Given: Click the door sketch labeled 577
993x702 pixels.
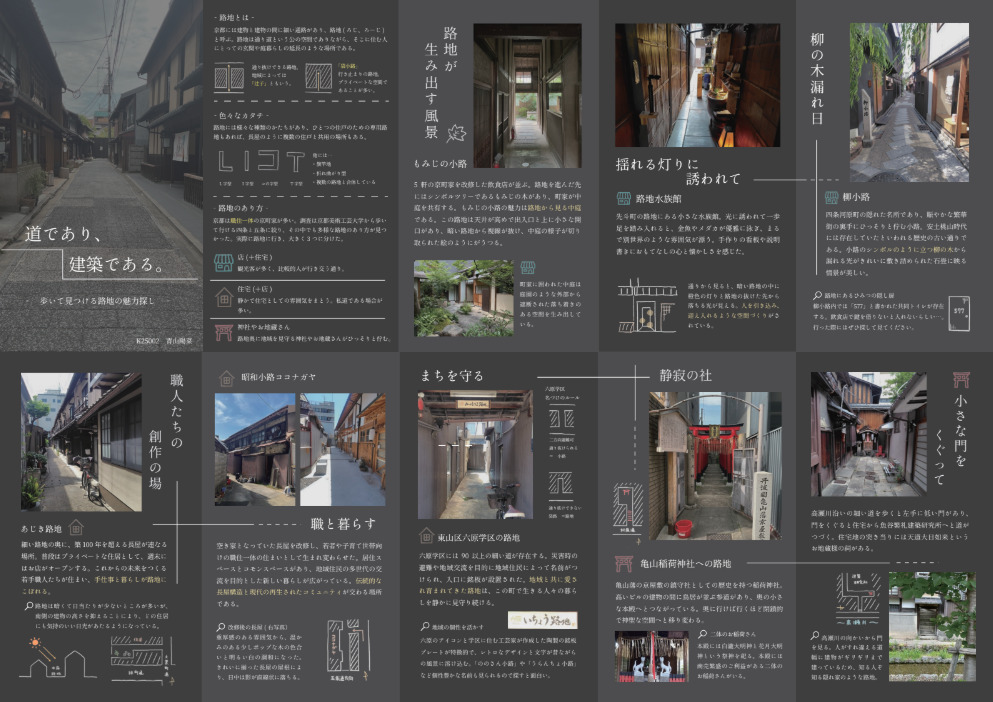Looking at the screenshot, I should point(959,314).
